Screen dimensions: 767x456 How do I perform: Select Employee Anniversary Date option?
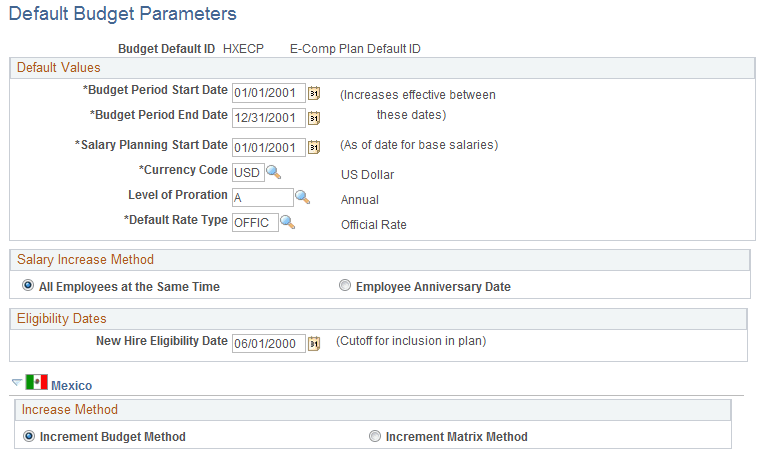tap(345, 286)
